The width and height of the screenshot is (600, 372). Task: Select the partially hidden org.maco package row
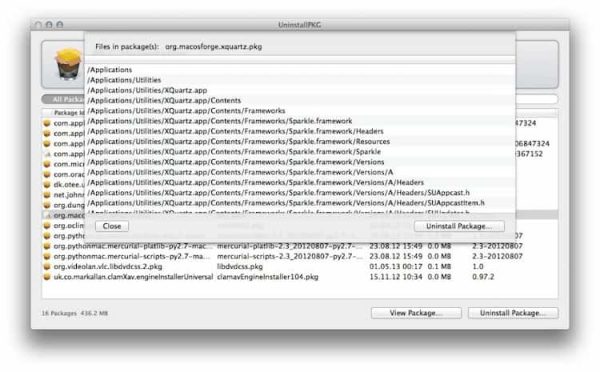coord(64,215)
